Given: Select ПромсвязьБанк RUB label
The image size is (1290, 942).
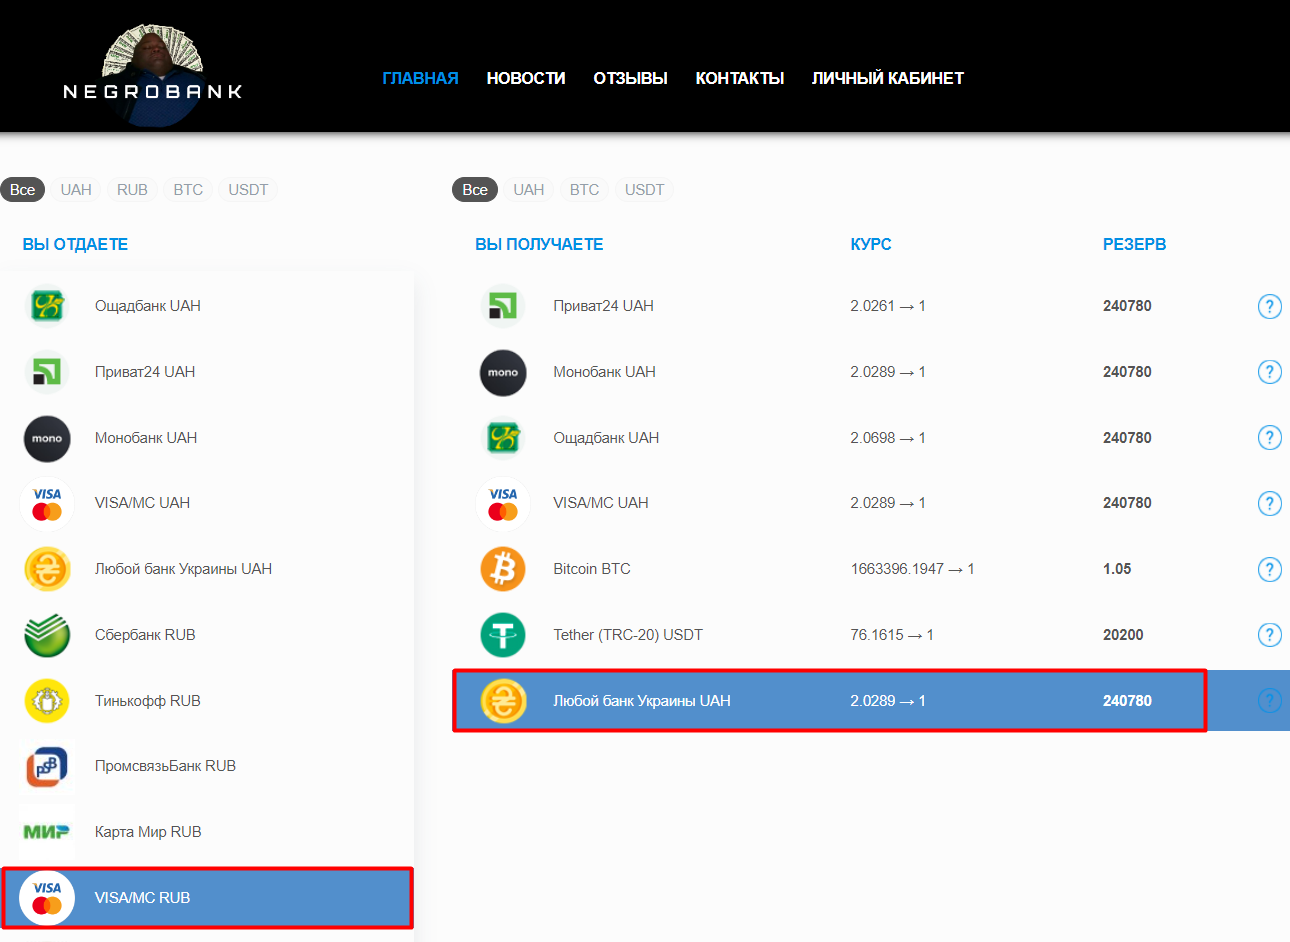Looking at the screenshot, I should (165, 766).
